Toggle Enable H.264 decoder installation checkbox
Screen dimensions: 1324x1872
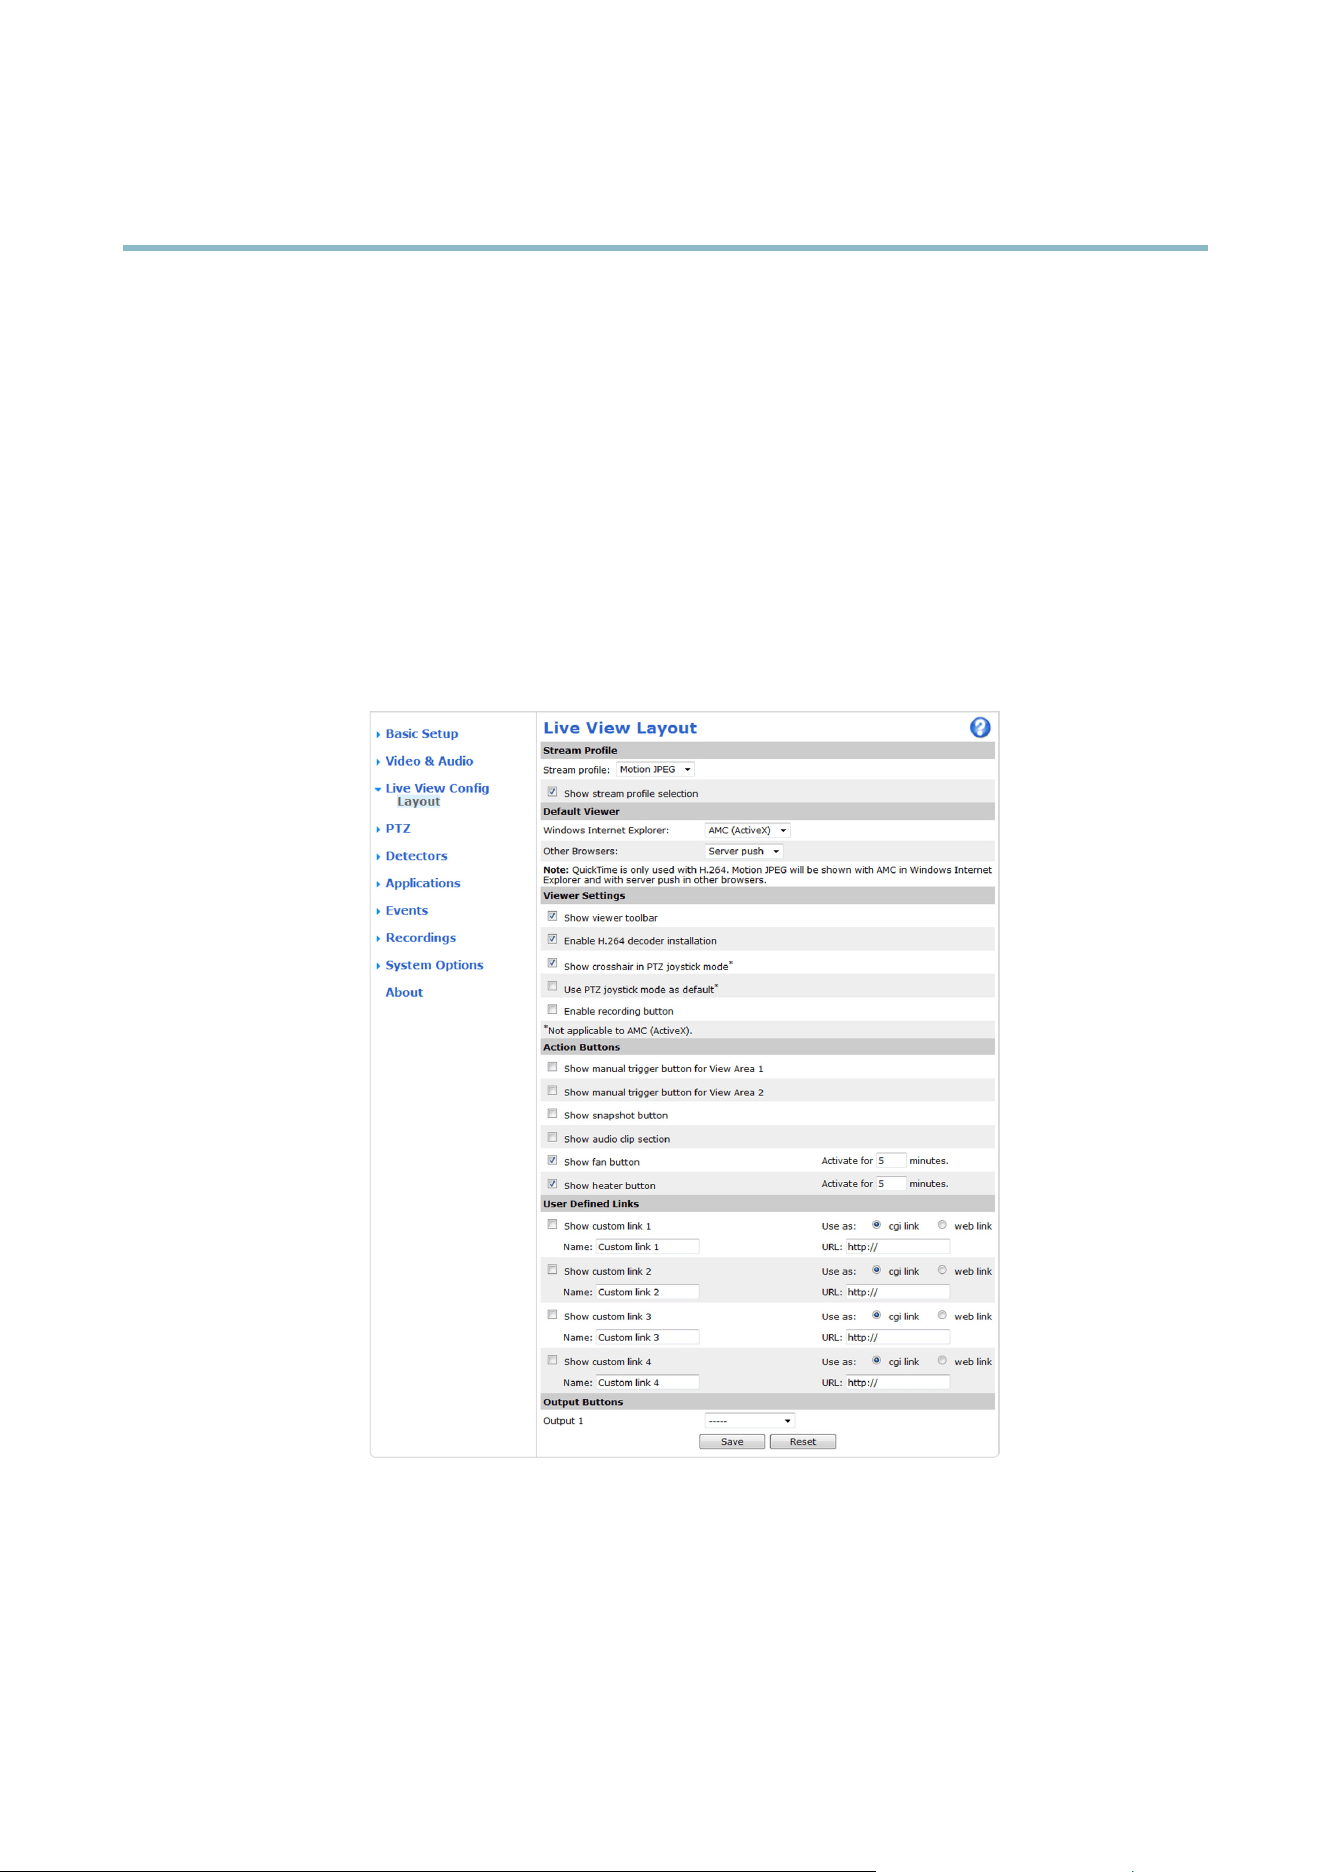click(x=552, y=940)
